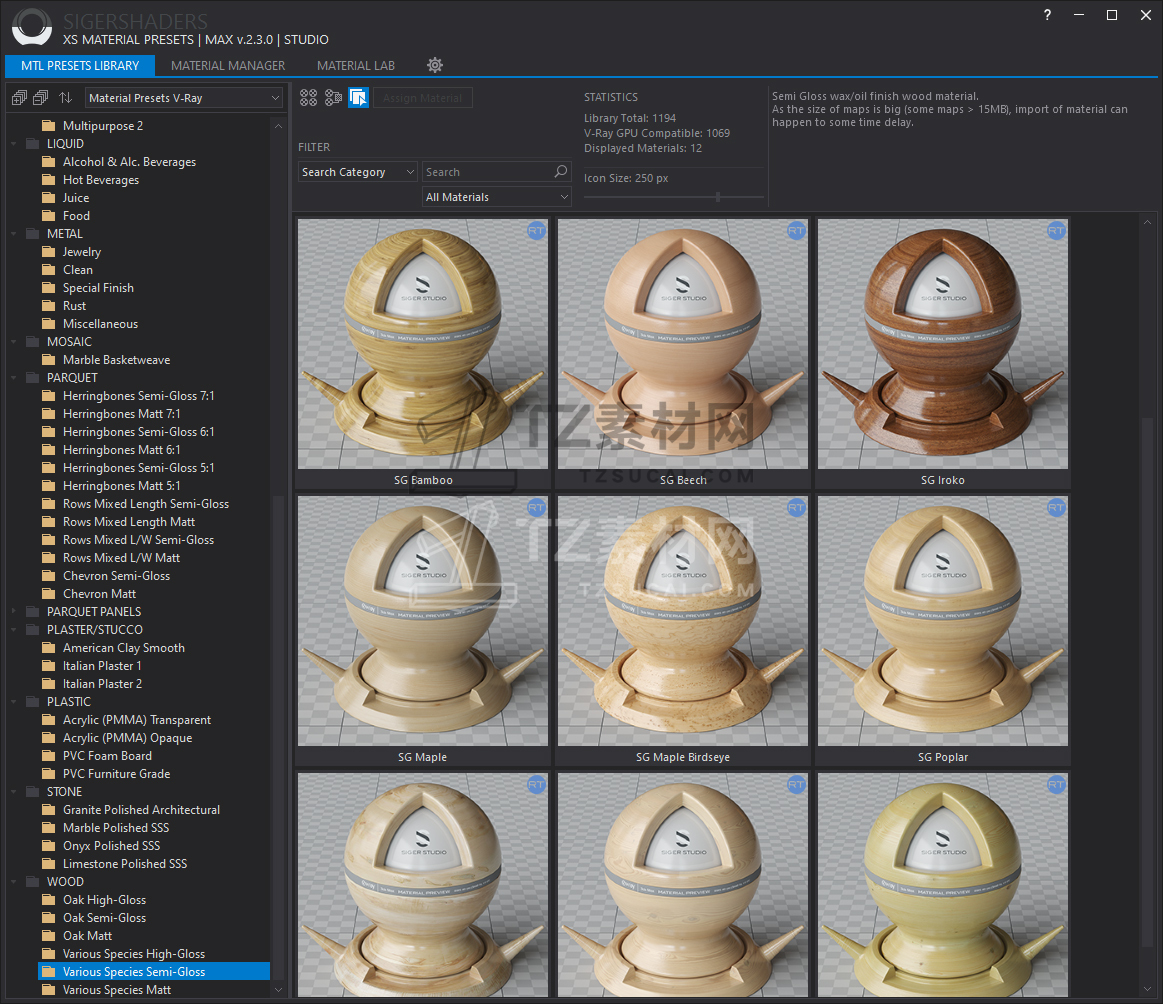Click the folder icon beside Marble Basketweave
1163x1004 pixels.
pos(49,360)
